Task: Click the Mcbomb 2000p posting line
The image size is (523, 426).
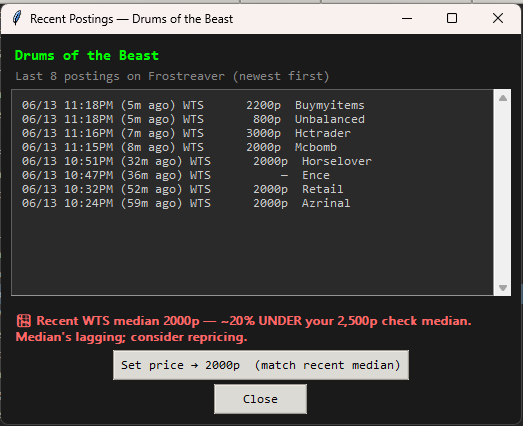Action: pos(179,147)
